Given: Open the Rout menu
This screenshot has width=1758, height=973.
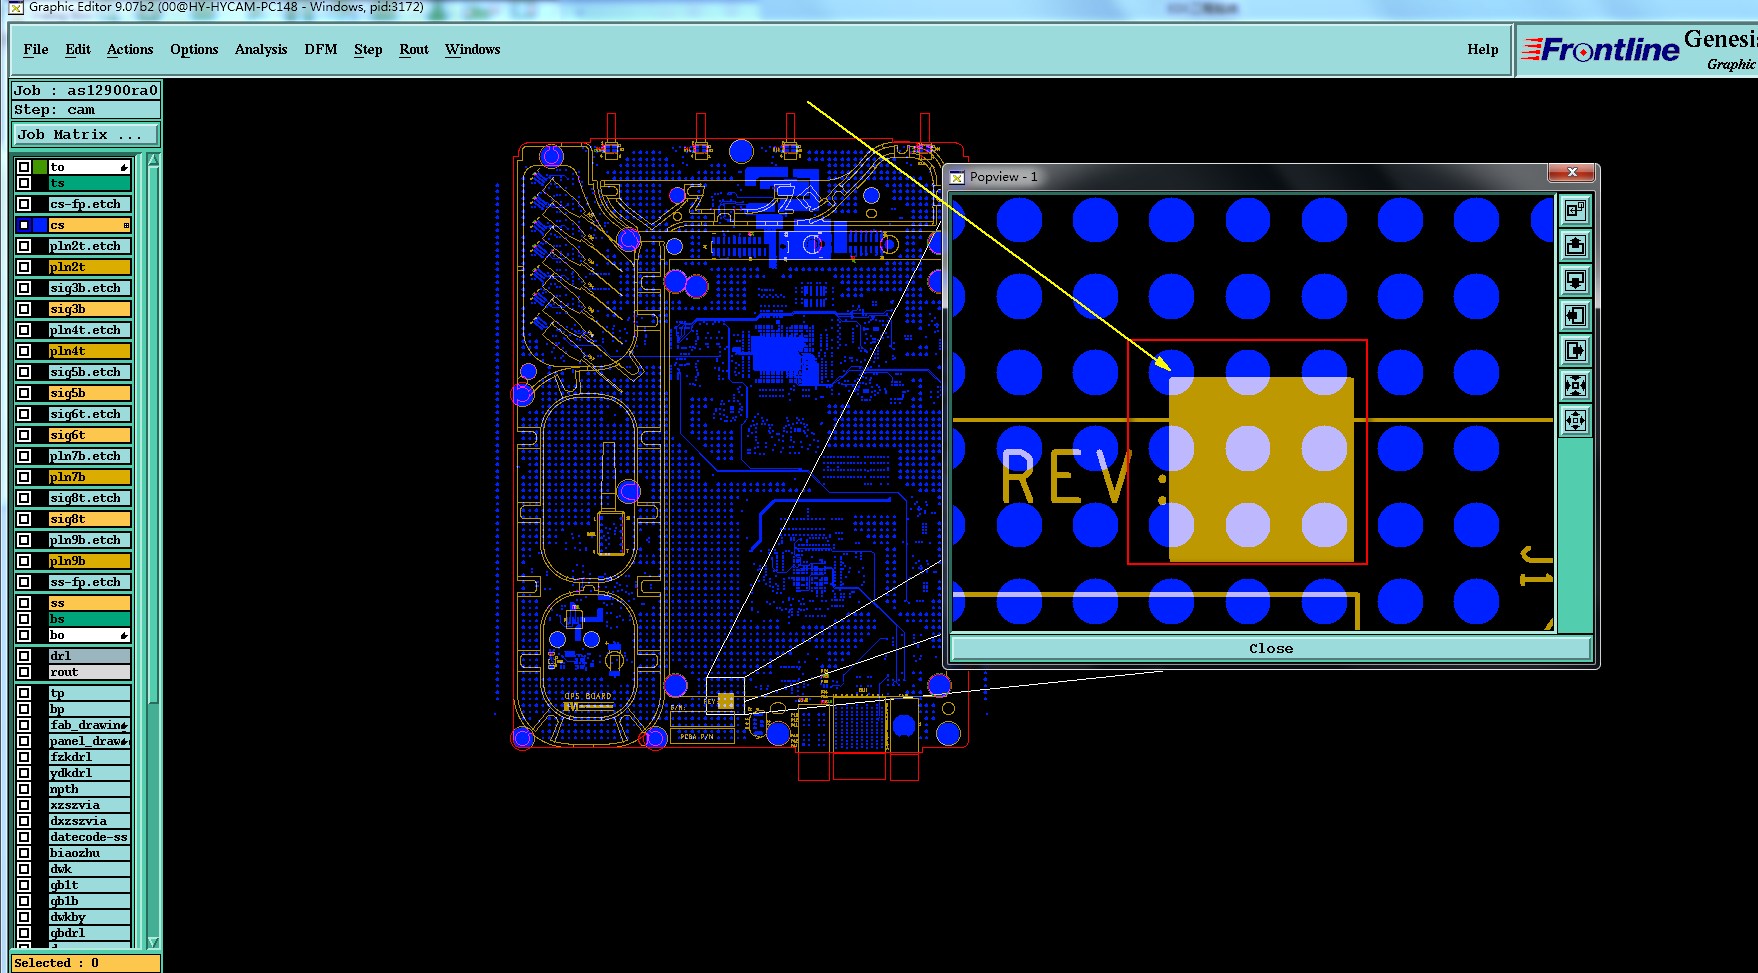Looking at the screenshot, I should pyautogui.click(x=414, y=49).
